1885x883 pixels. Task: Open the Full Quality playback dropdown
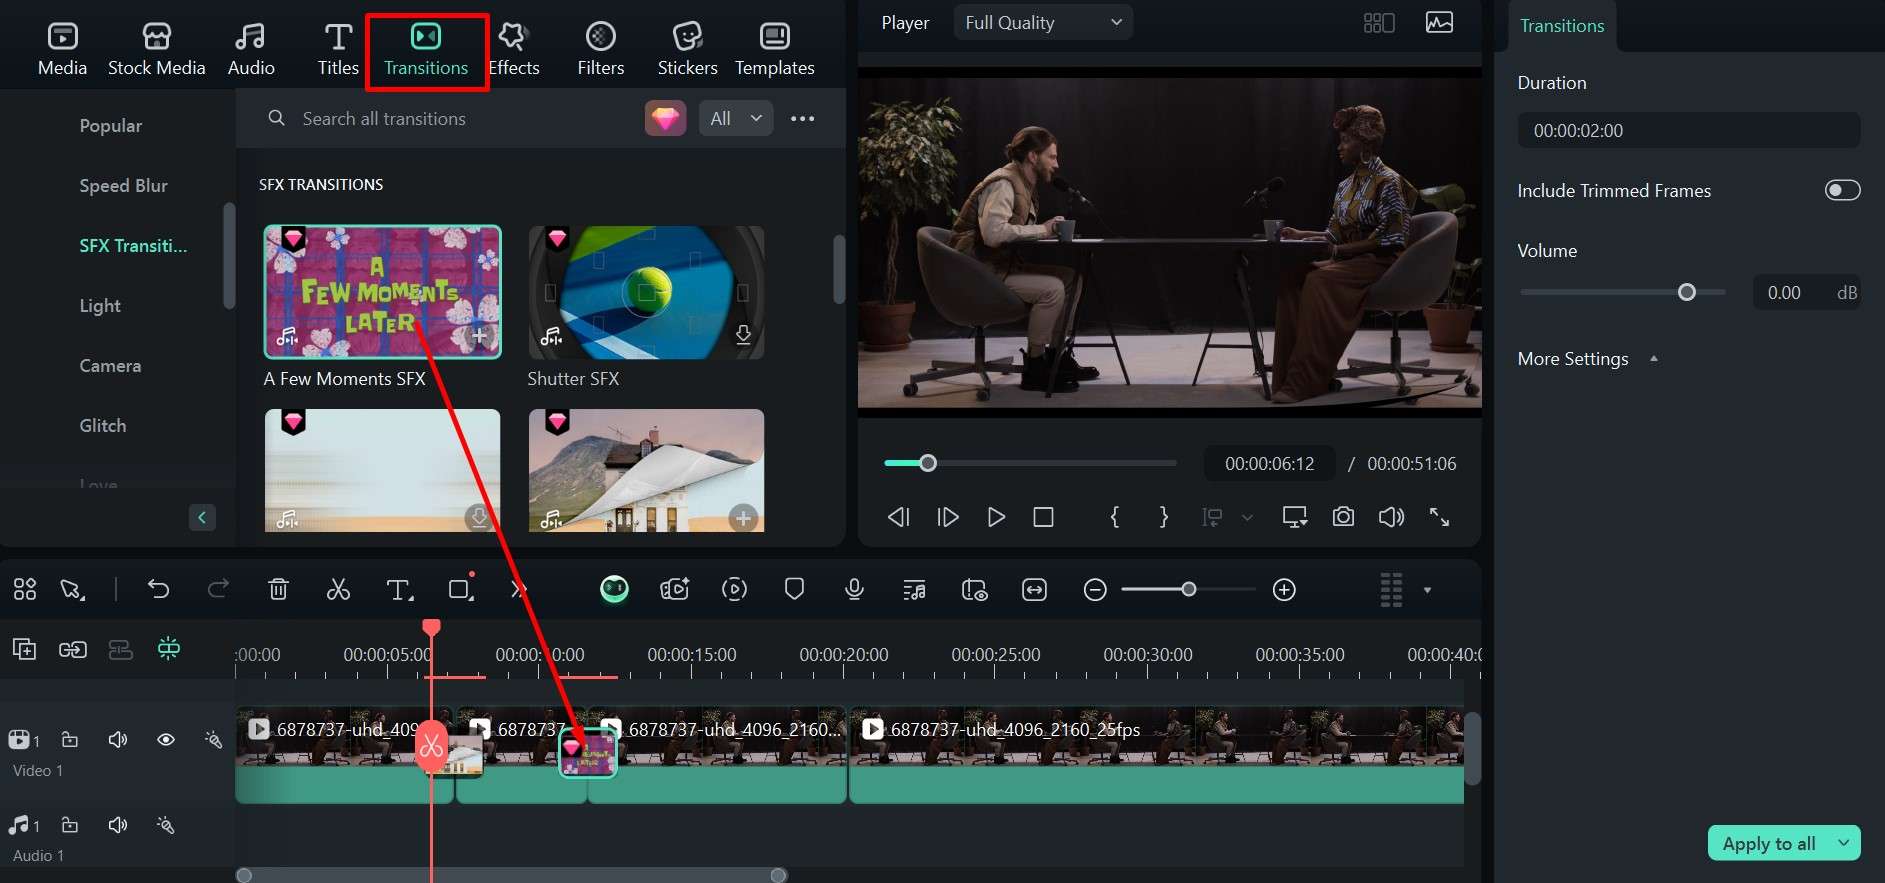click(x=1043, y=22)
